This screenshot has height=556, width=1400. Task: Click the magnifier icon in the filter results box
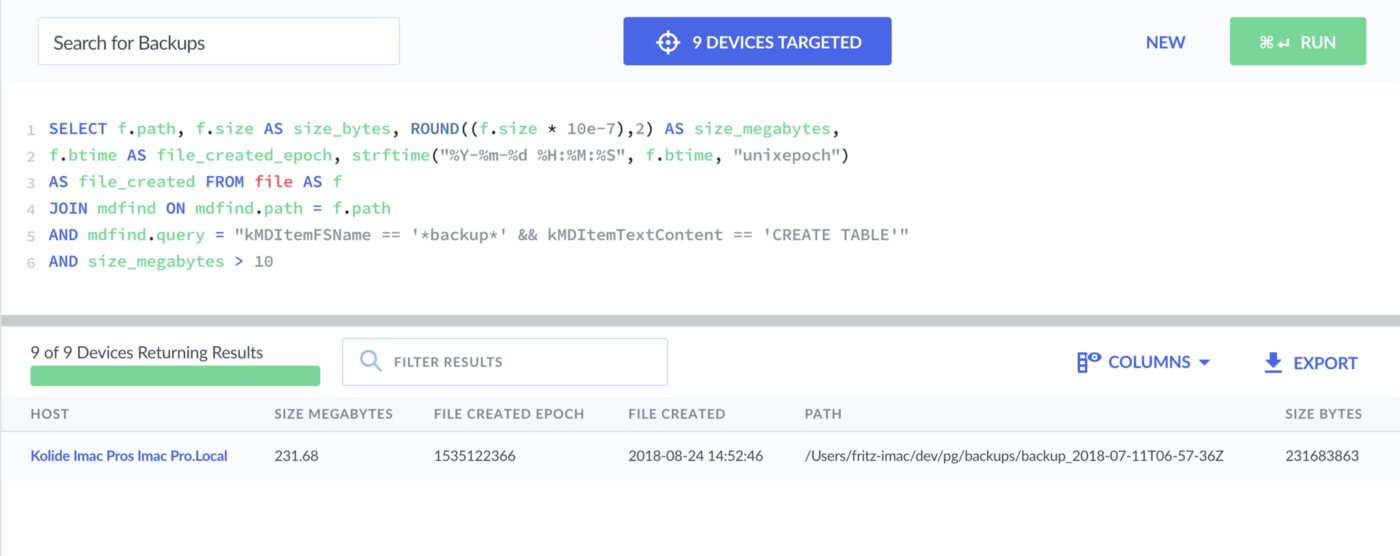coord(371,362)
